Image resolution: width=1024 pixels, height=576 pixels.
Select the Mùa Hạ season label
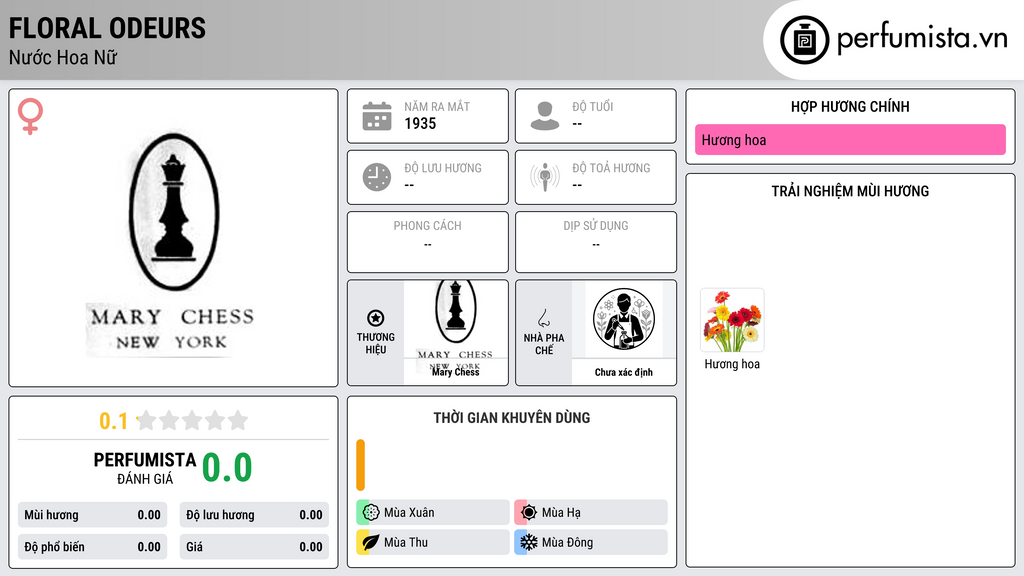point(561,513)
